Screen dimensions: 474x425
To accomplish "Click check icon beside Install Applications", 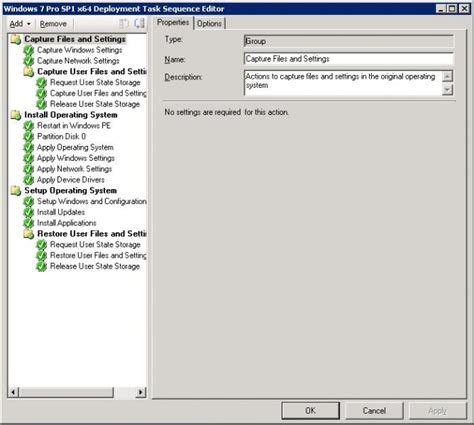I will pyautogui.click(x=29, y=223).
